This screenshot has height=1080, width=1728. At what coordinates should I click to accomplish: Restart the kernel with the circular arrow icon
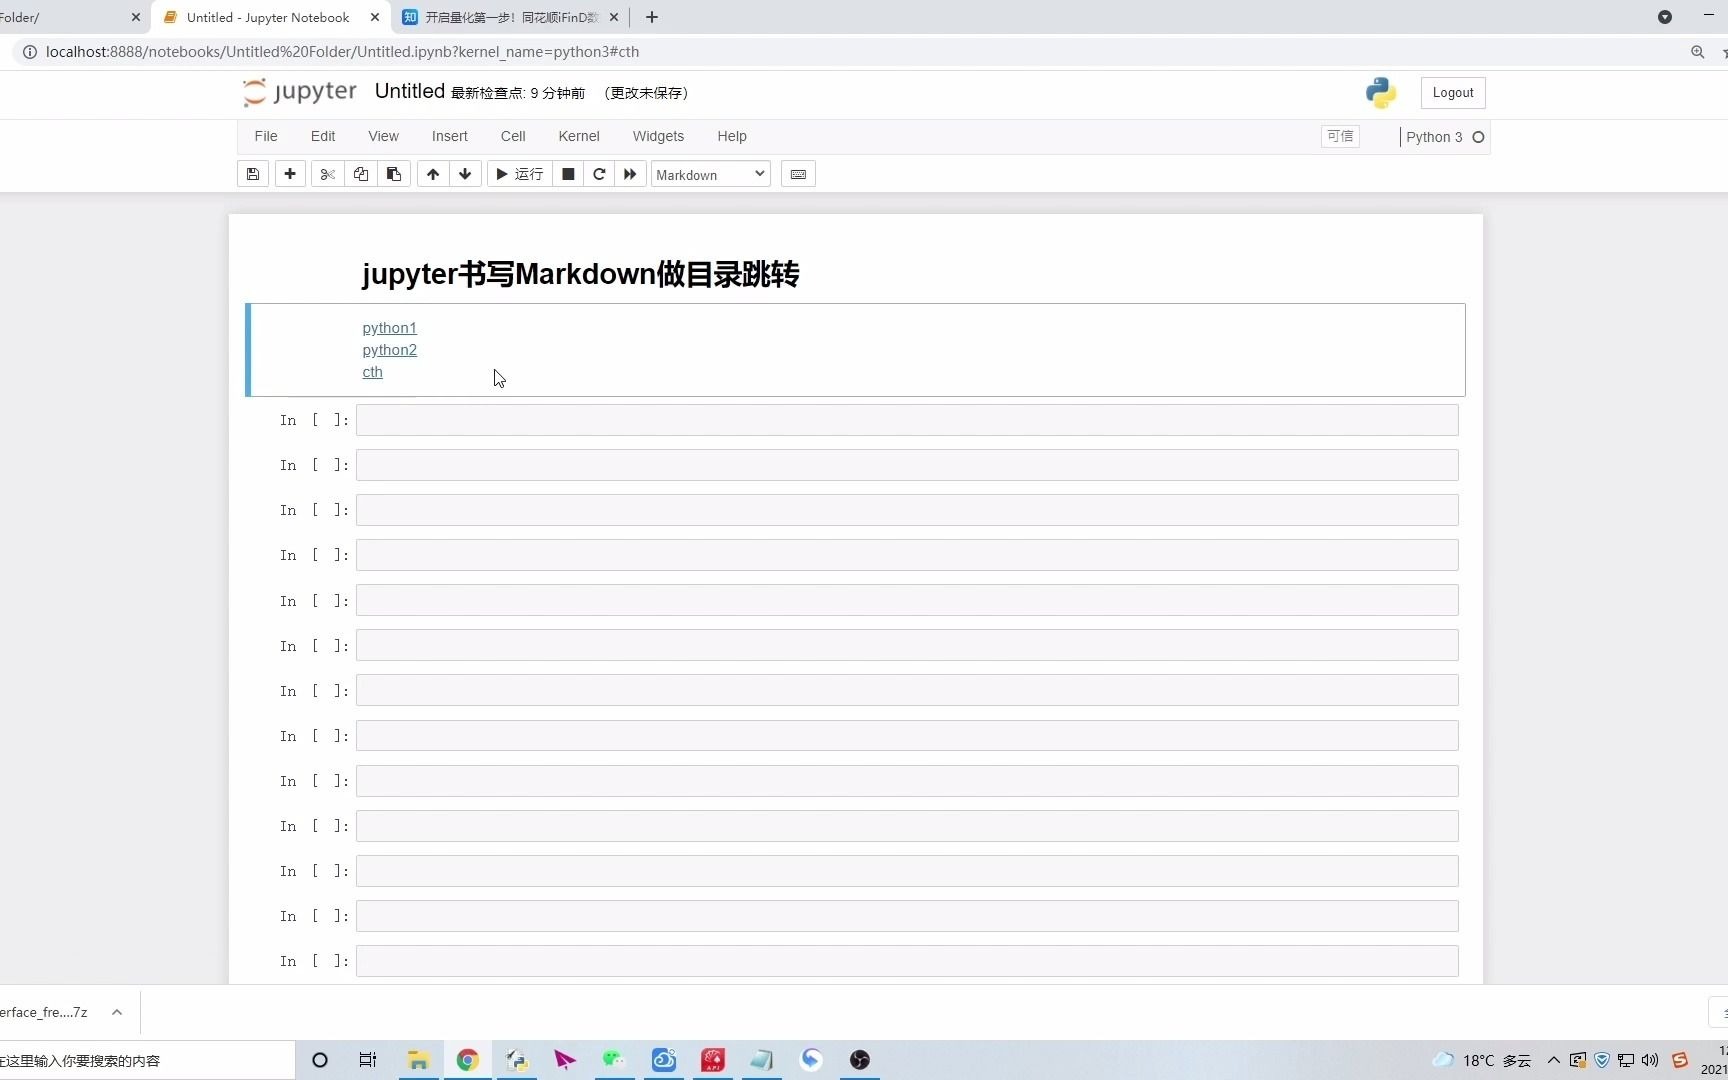pyautogui.click(x=599, y=174)
